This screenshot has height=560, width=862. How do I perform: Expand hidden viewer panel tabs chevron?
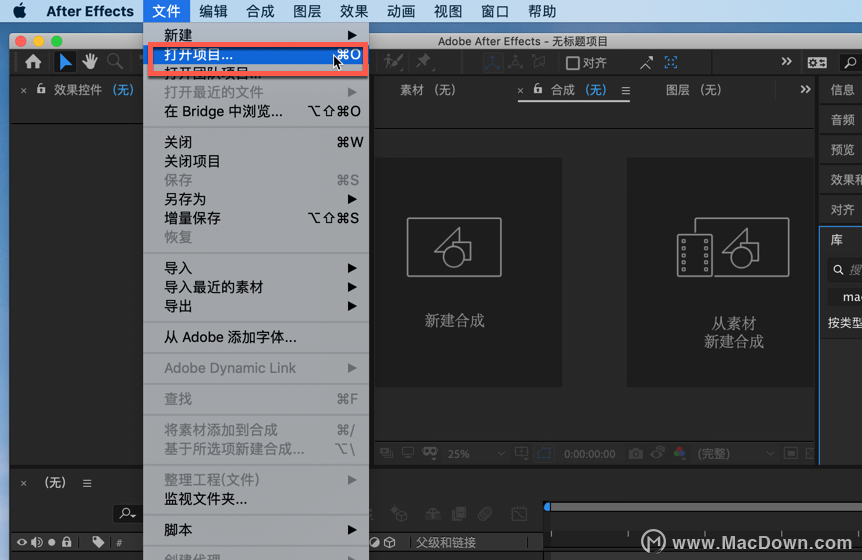pyautogui.click(x=805, y=89)
